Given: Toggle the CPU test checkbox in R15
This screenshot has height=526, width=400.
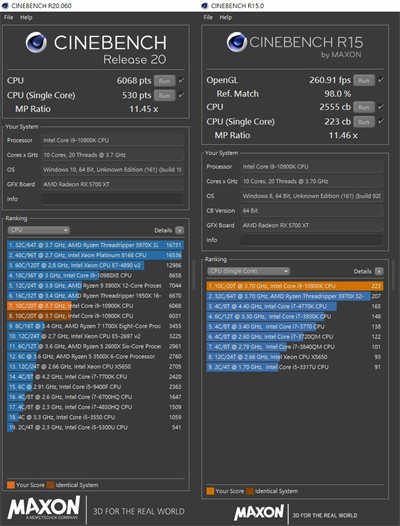Looking at the screenshot, I should coord(380,107).
